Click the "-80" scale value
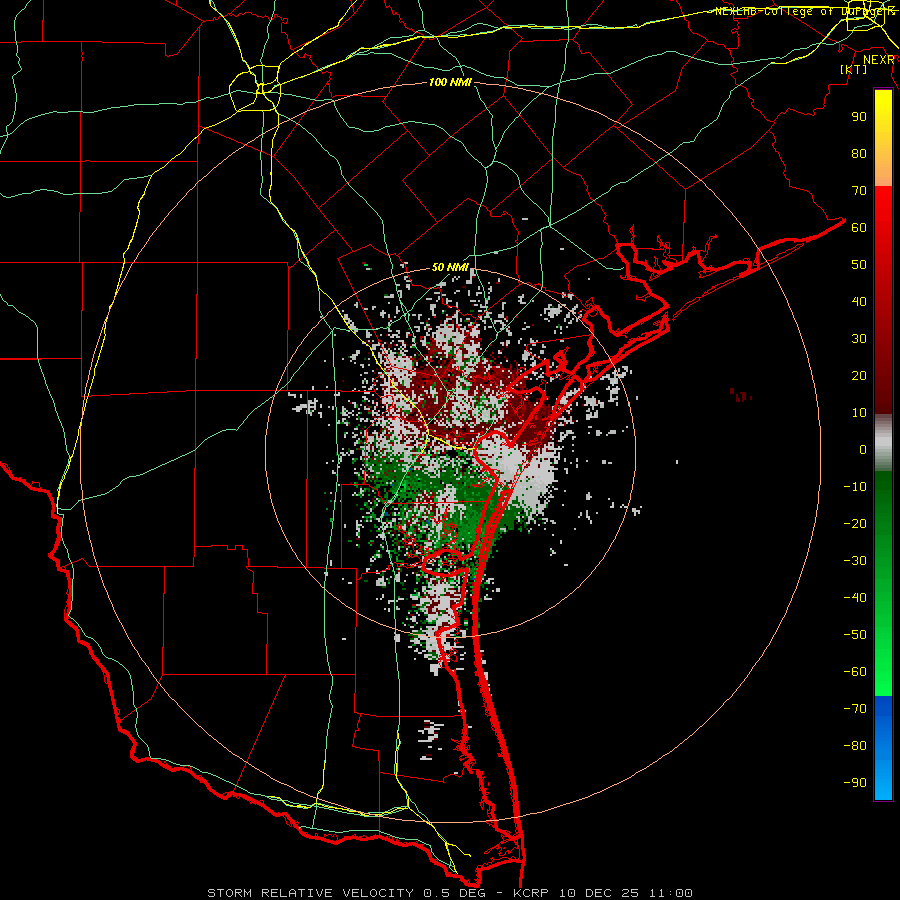This screenshot has height=900, width=900. tap(855, 746)
